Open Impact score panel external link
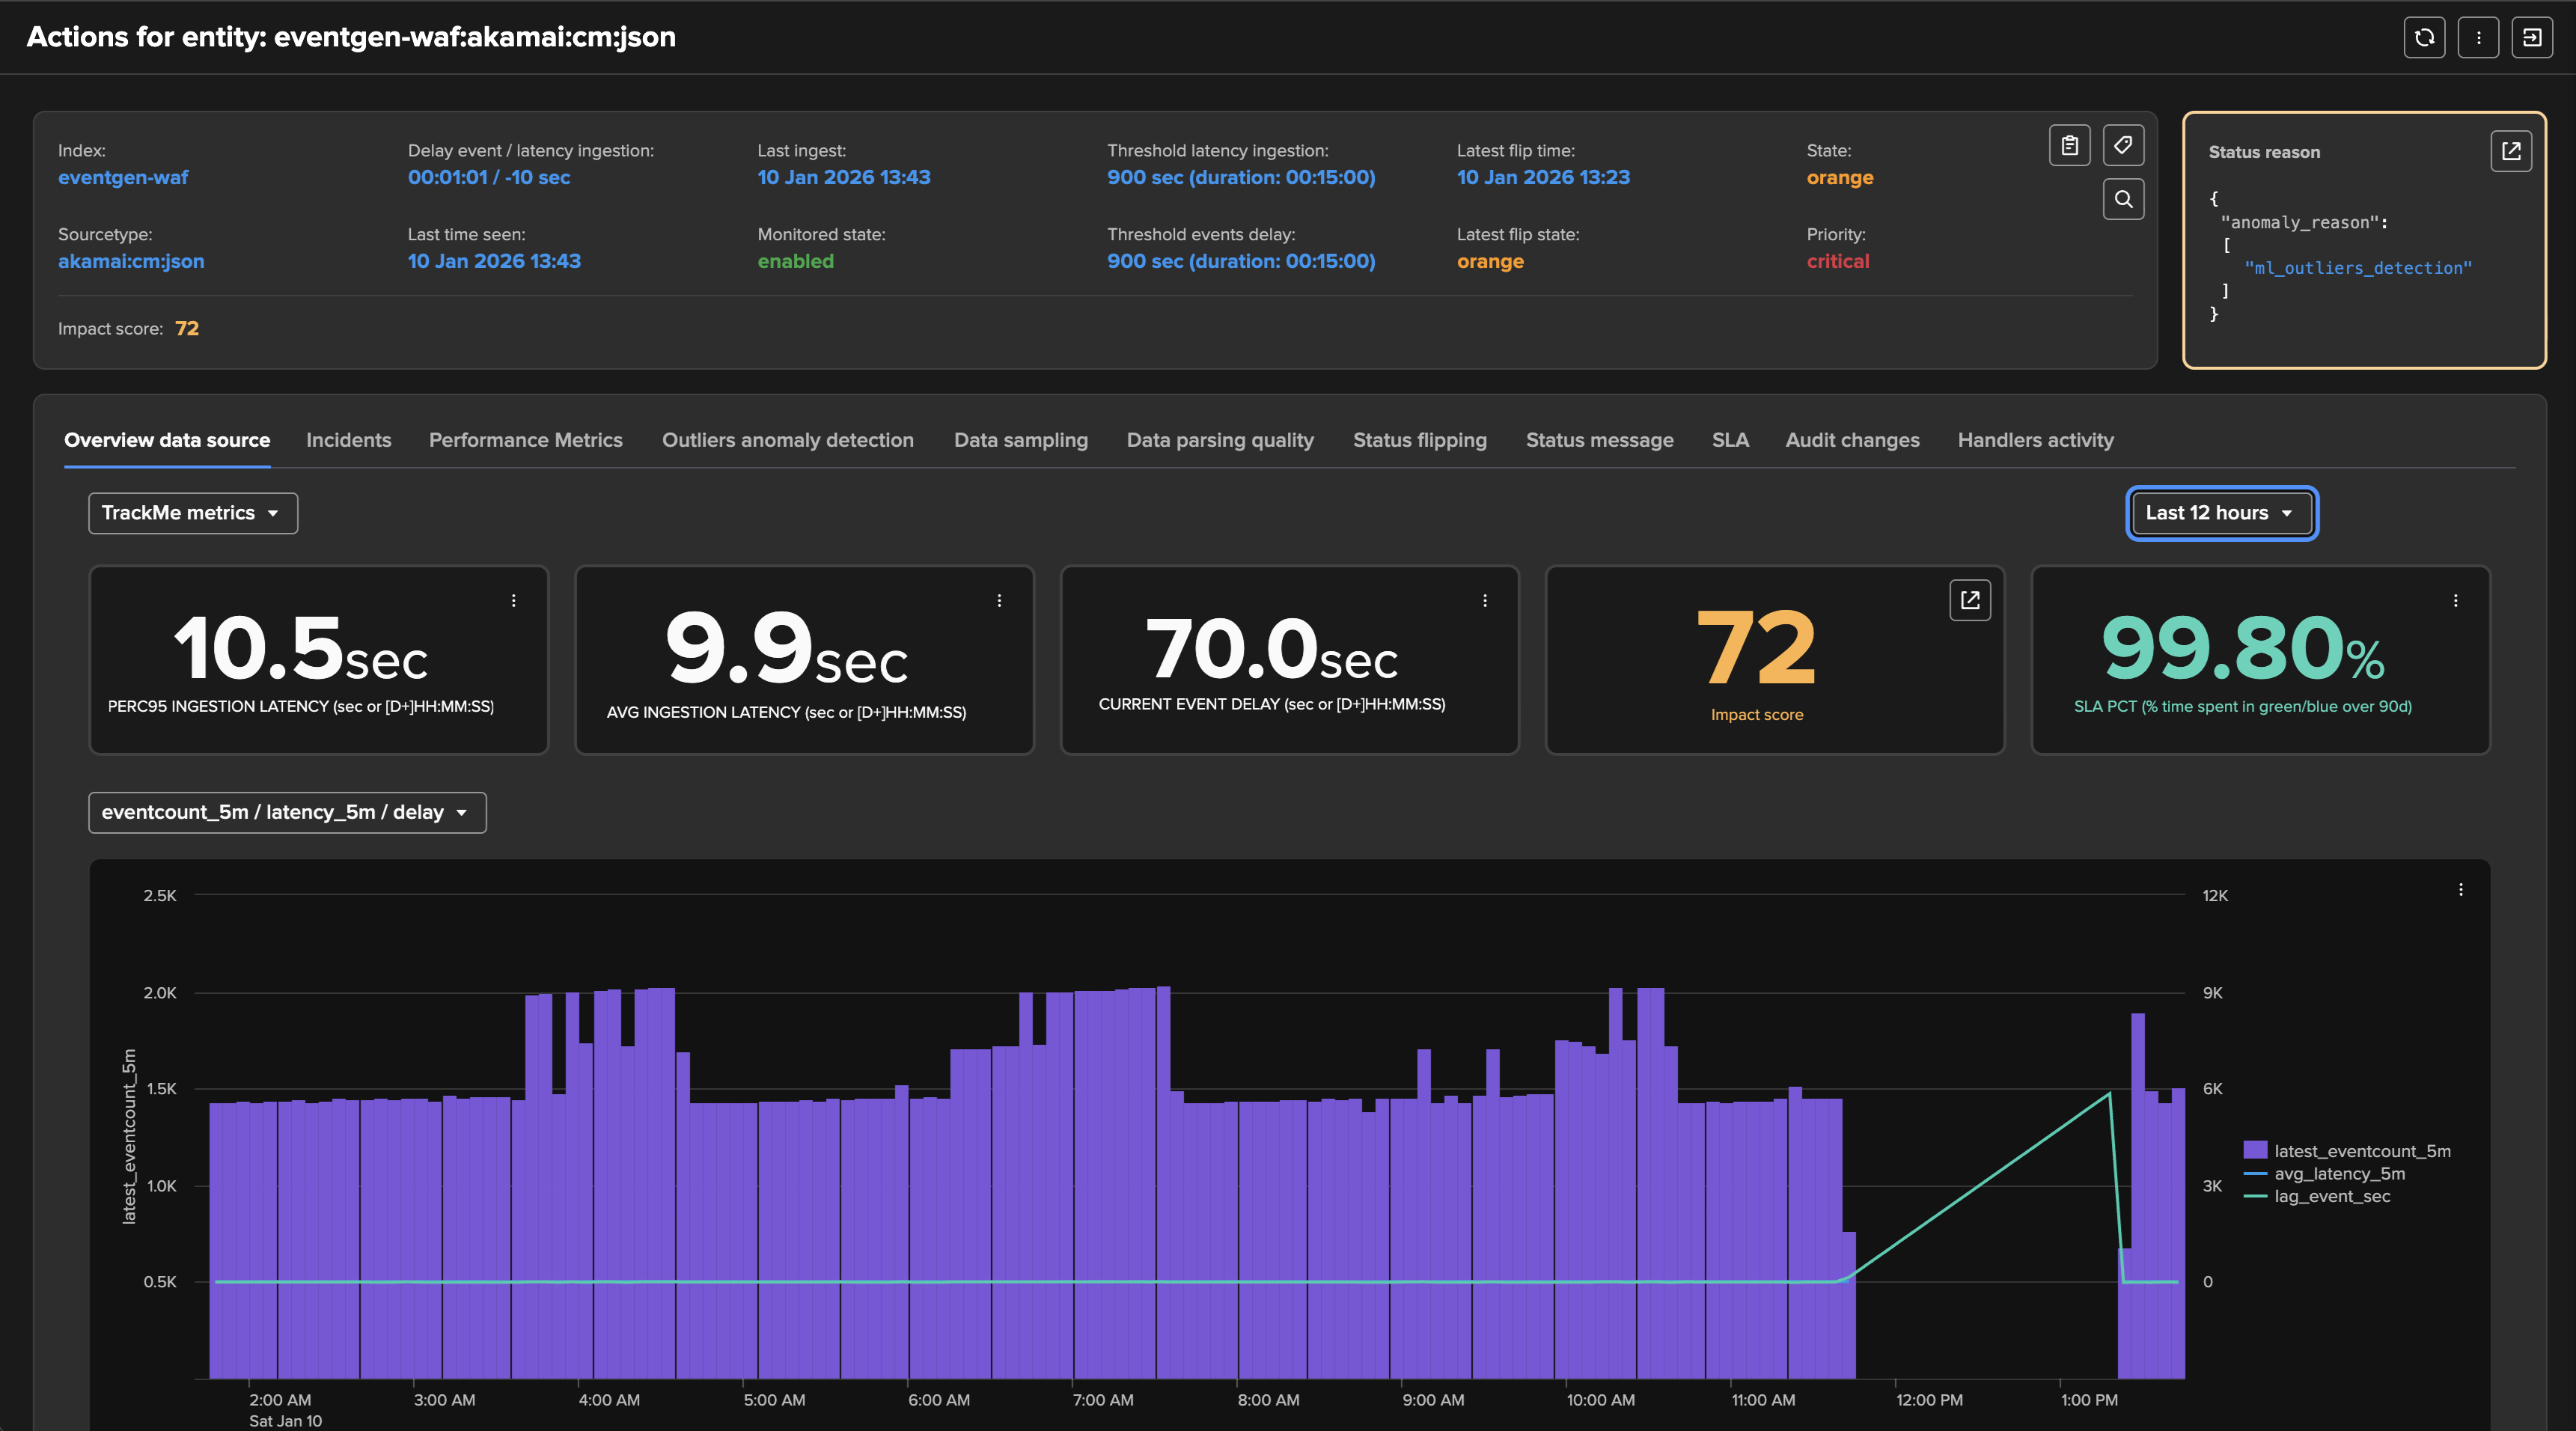The image size is (2576, 1431). click(x=1969, y=600)
